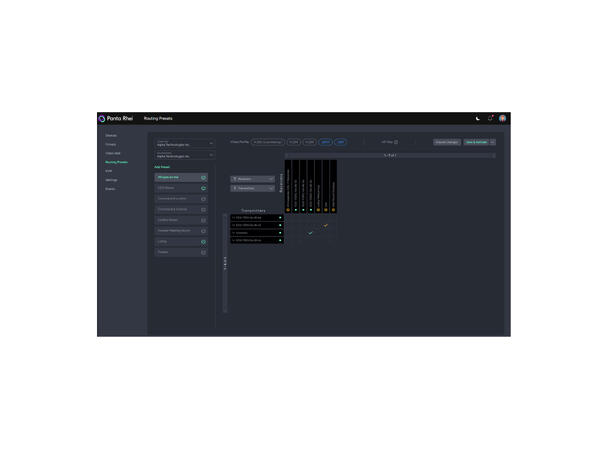Viewport: 610px width, 450px height.
Task: Click the status icon on the highlighted first preset
Action: (x=204, y=178)
